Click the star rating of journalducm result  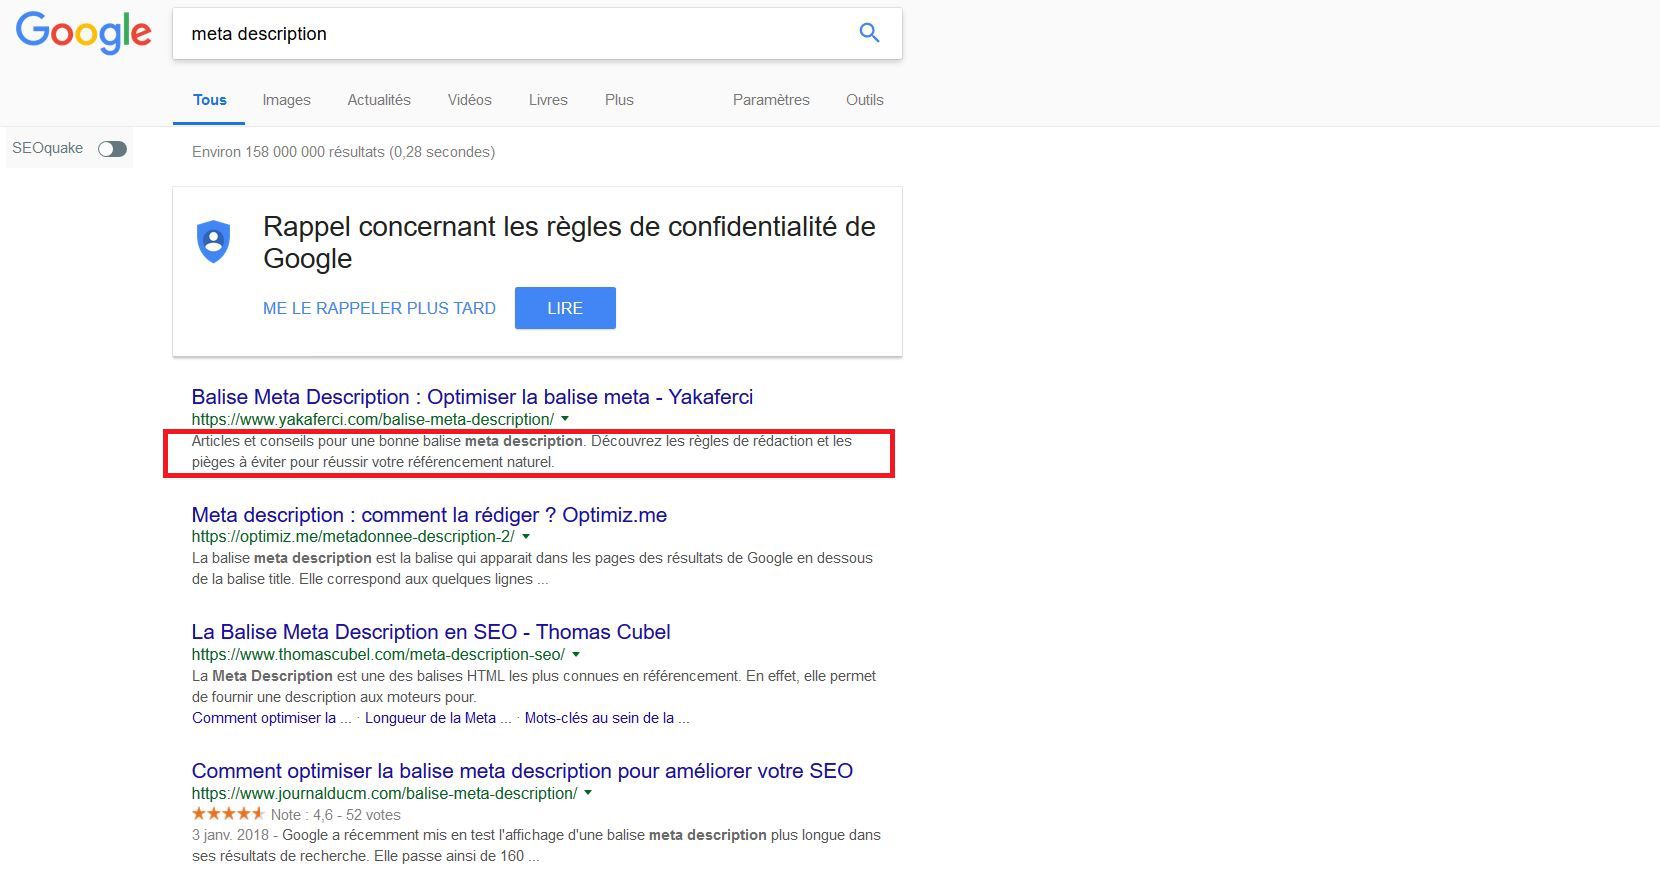(228, 814)
